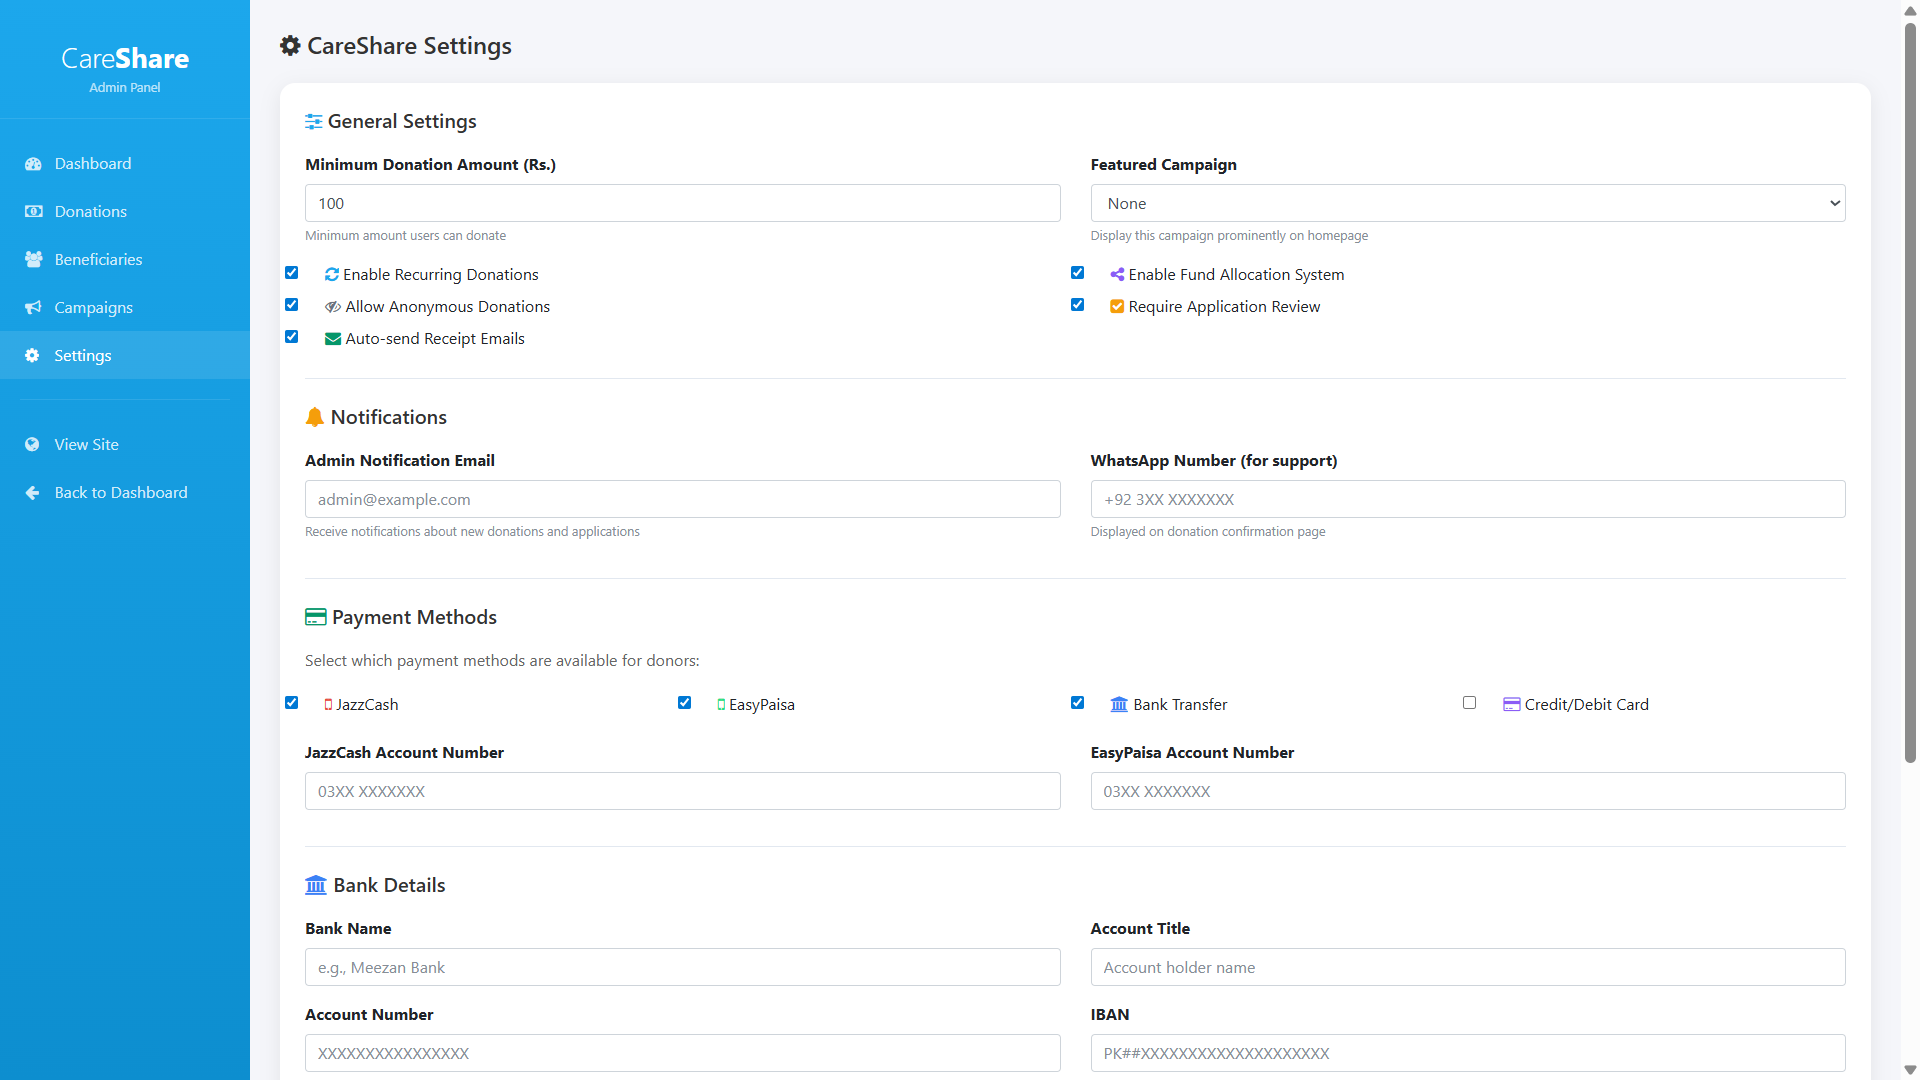
Task: Click Back to Dashboard link
Action: pyautogui.click(x=125, y=493)
